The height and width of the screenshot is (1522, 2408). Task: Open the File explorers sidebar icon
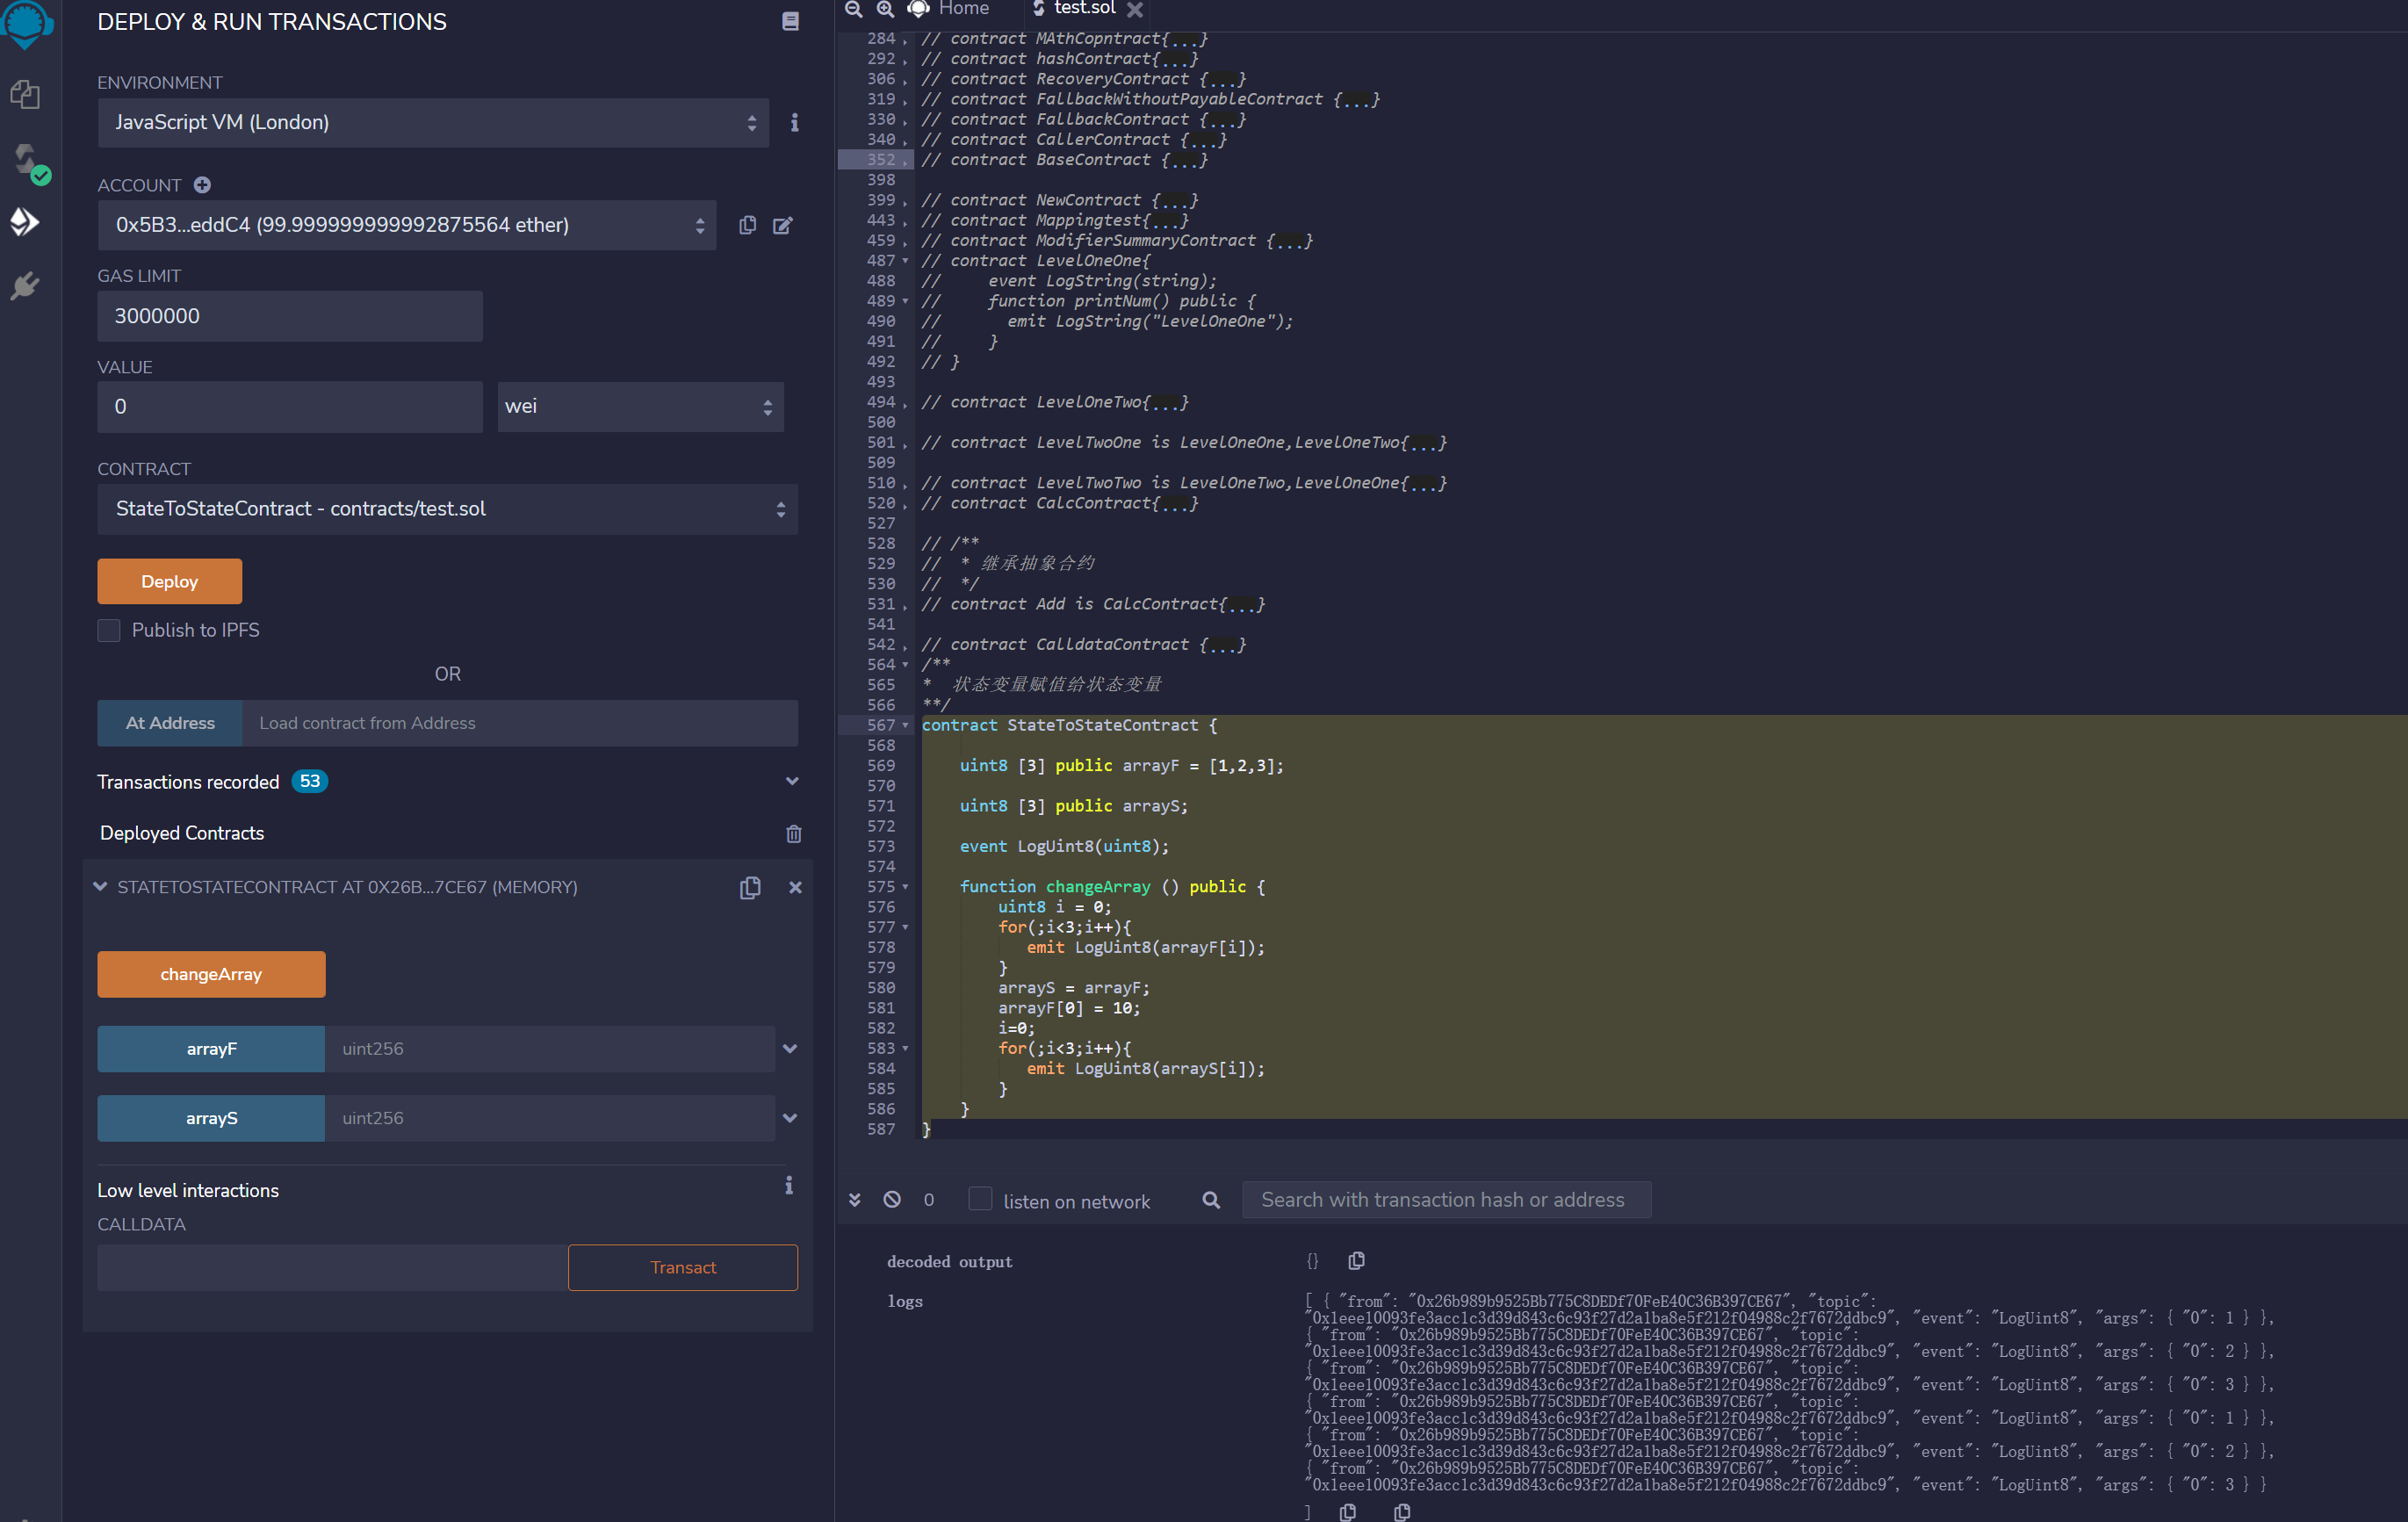click(x=25, y=95)
